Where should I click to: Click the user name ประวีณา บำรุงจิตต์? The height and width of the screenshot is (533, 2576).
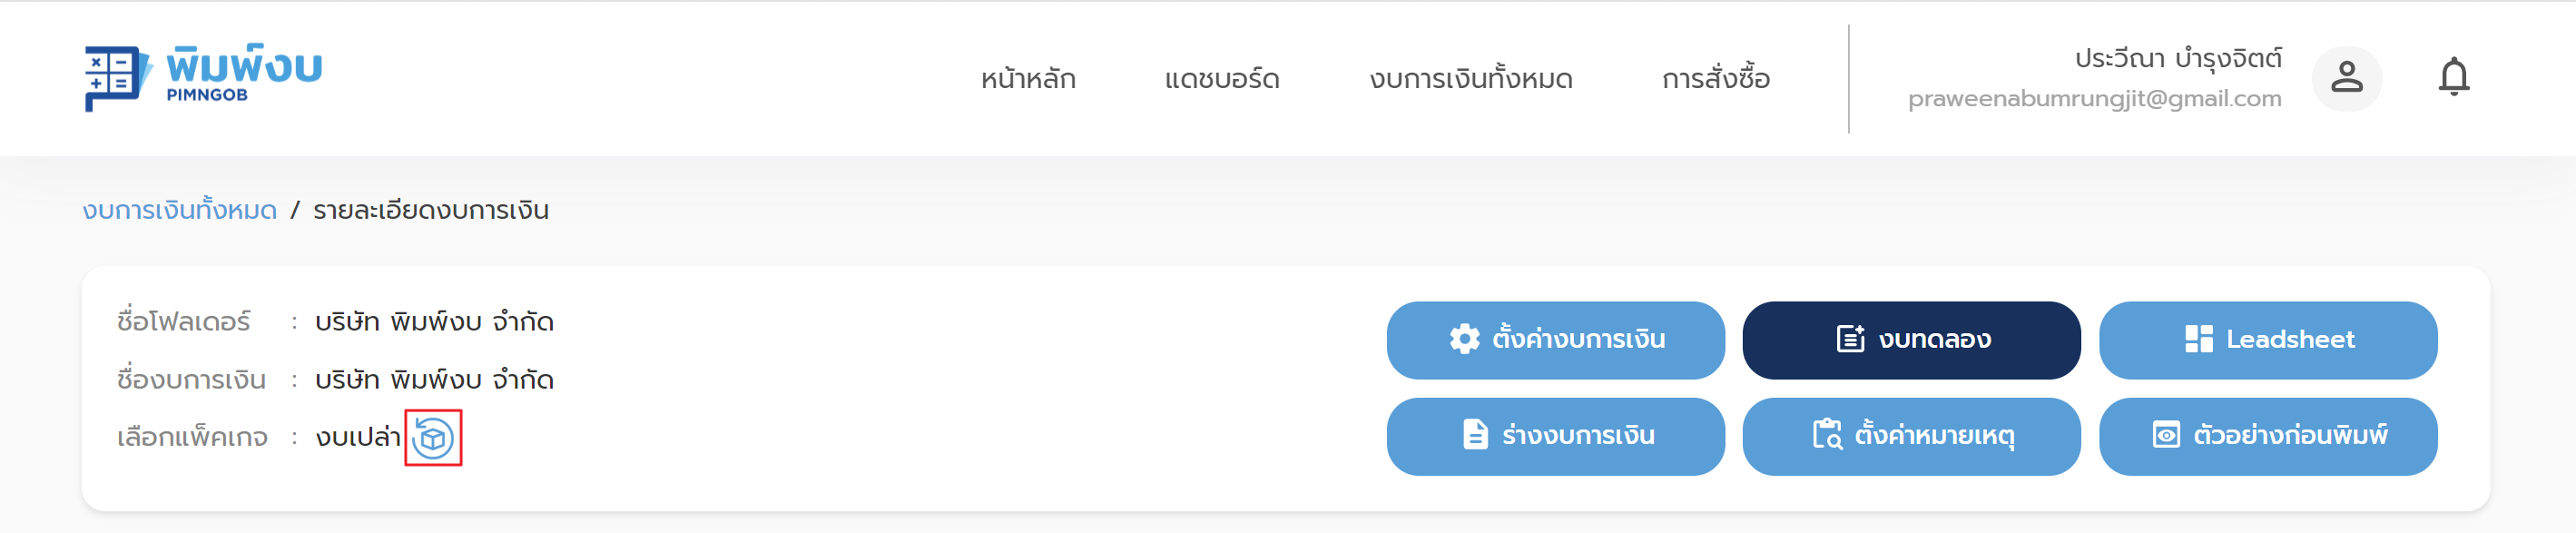[2178, 59]
